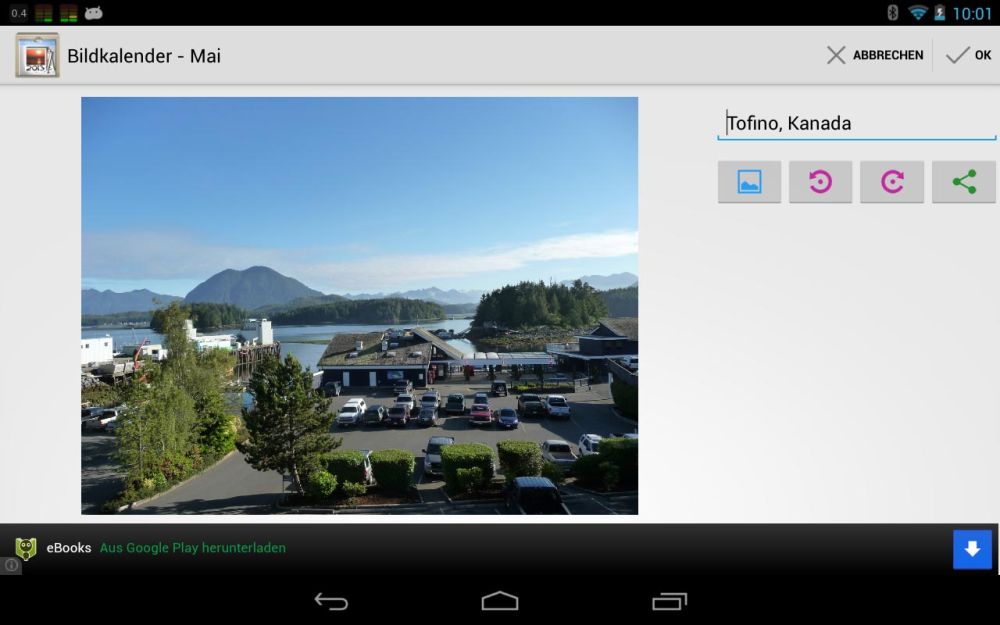Confirm with the OK checkmark button
Image resolution: width=1000 pixels, height=625 pixels.
(968, 55)
